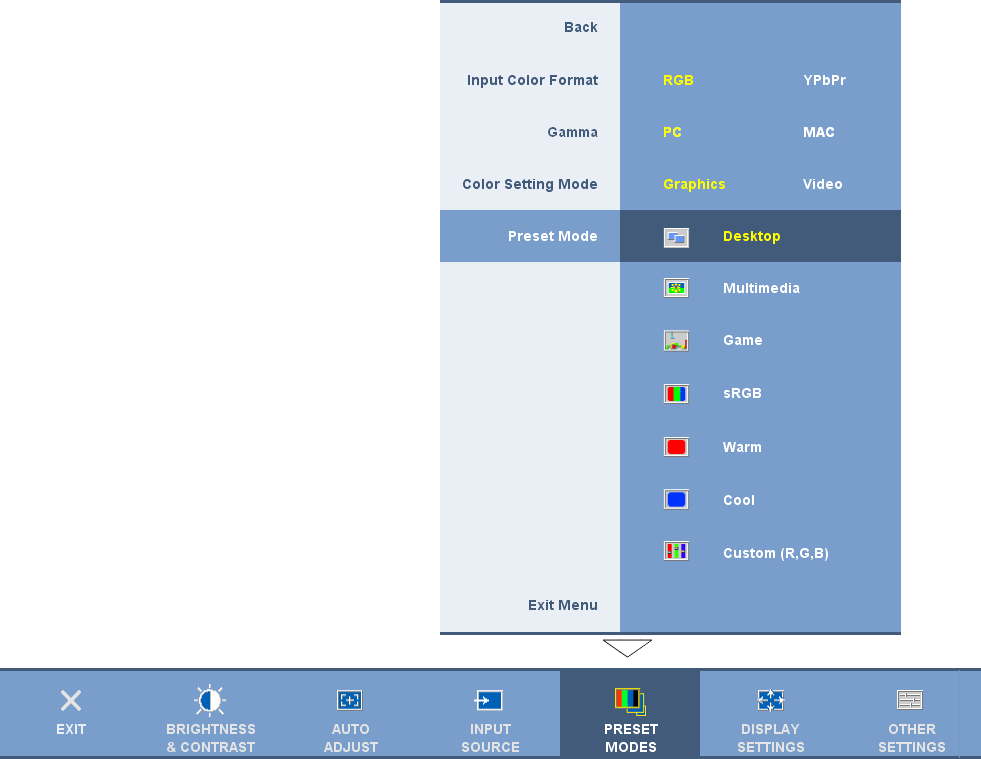This screenshot has height=759, width=981.
Task: Choose the Multimedia preset label
Action: pyautogui.click(x=761, y=288)
